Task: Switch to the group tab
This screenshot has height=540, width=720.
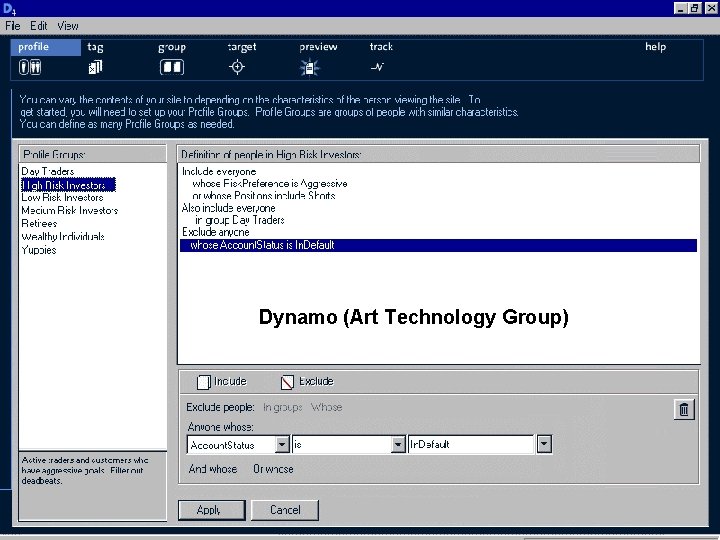Action: (172, 47)
